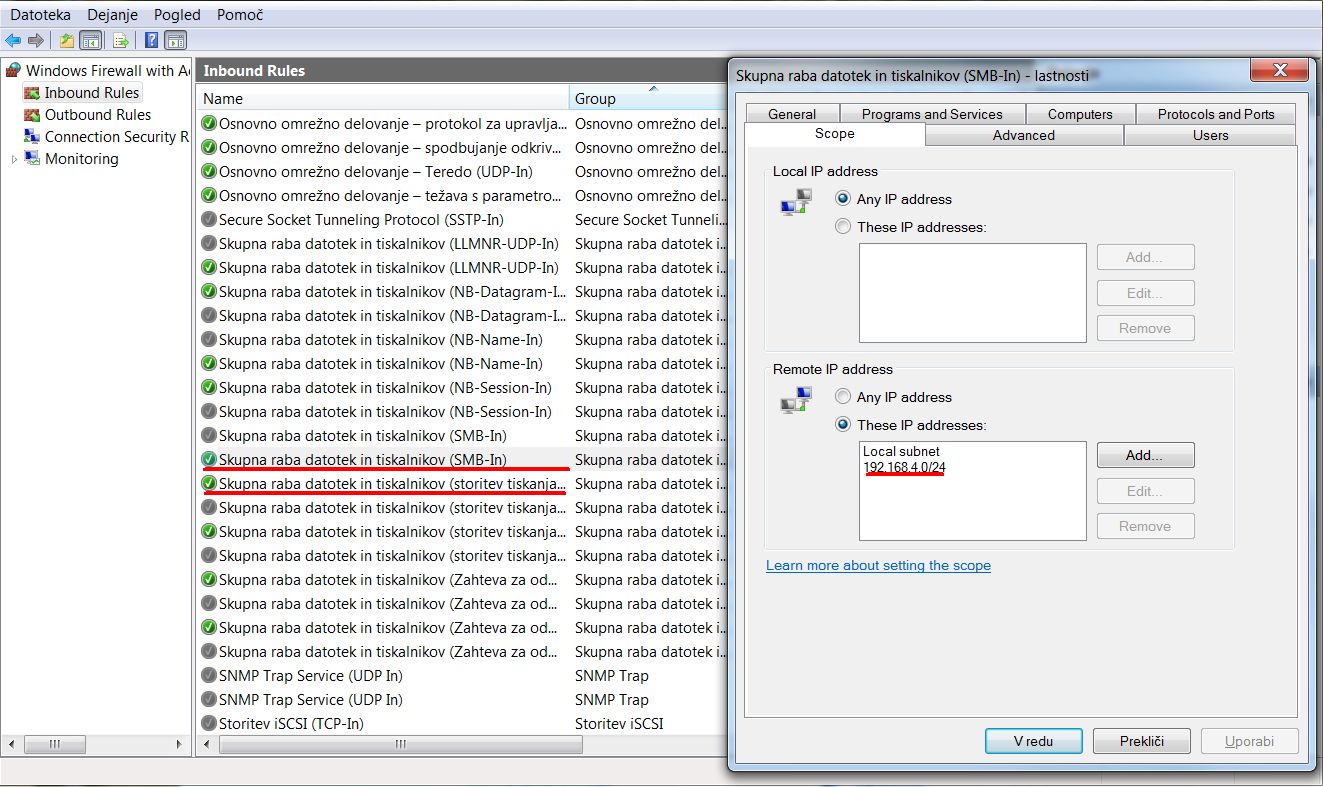Select 192.168.4.0/24 in the remote address list
Image resolution: width=1323 pixels, height=787 pixels.
(904, 466)
